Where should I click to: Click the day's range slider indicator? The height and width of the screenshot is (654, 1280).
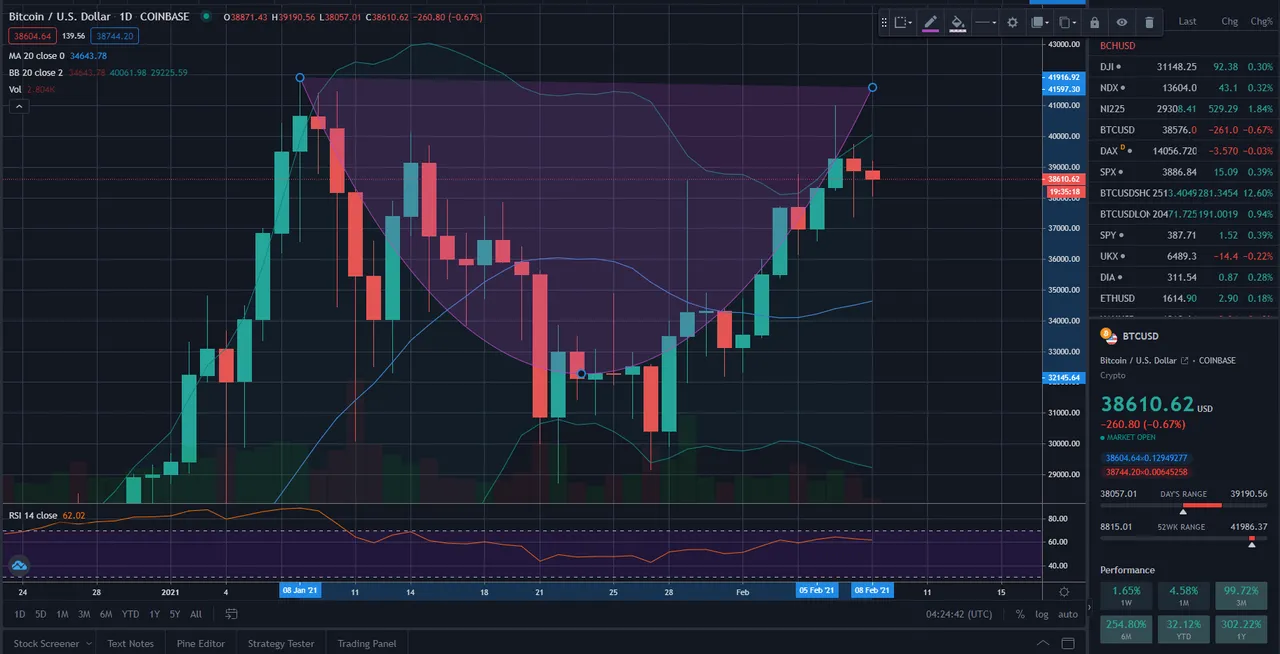[1184, 511]
